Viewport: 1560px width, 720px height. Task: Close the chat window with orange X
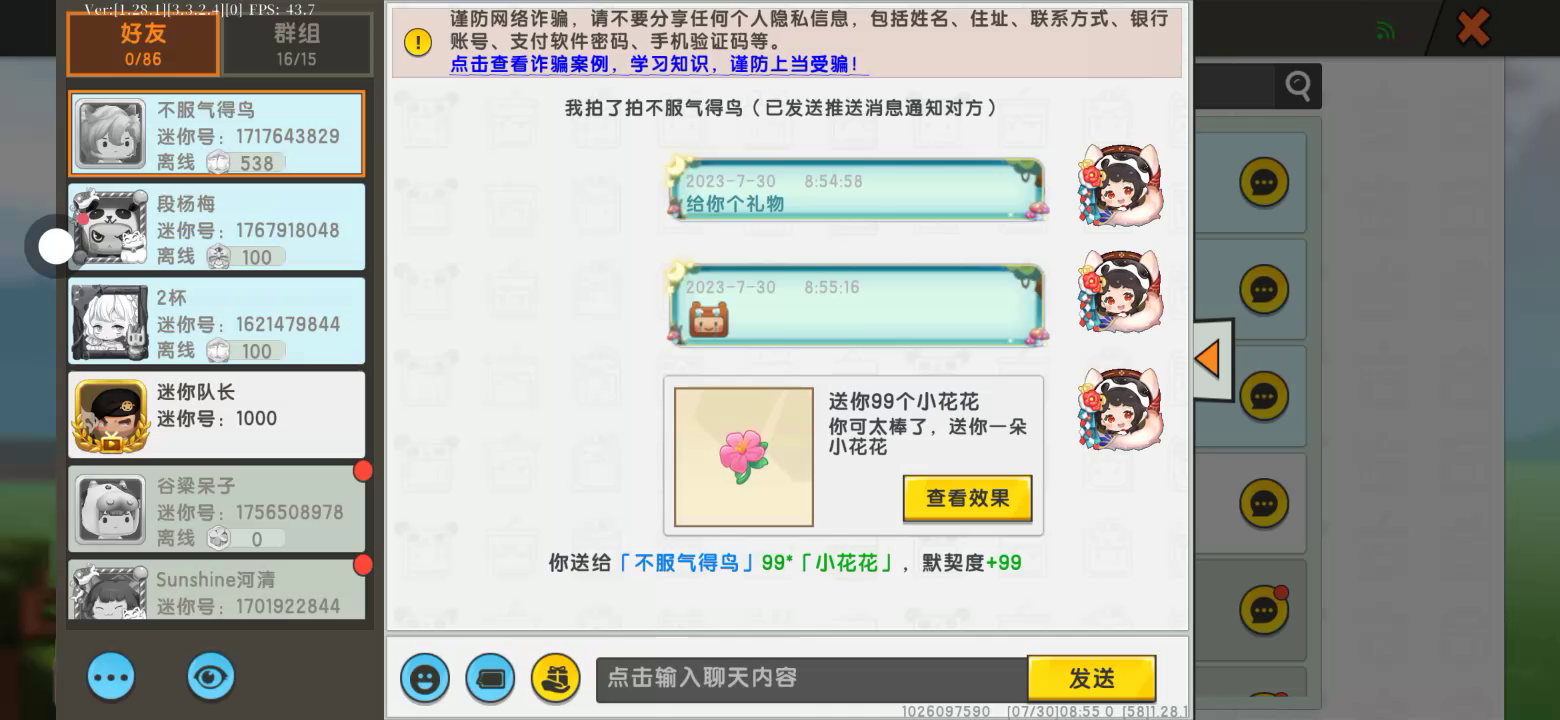[1473, 28]
